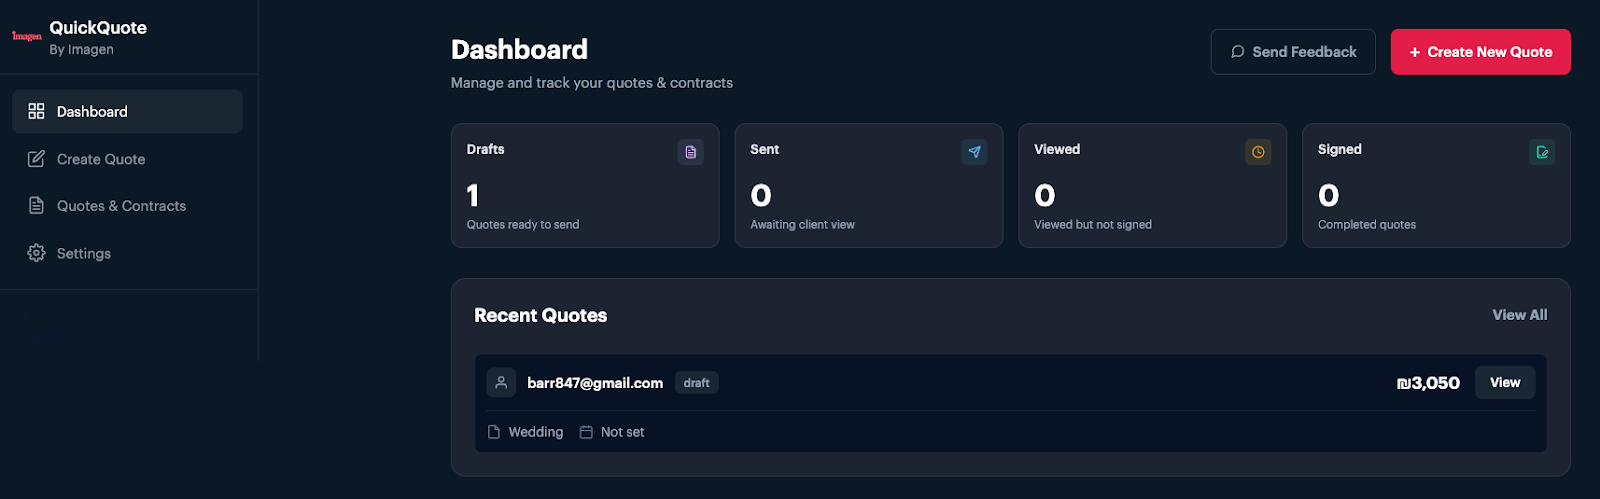1600x499 pixels.
Task: Open Settings from the sidebar
Action: (x=127, y=253)
